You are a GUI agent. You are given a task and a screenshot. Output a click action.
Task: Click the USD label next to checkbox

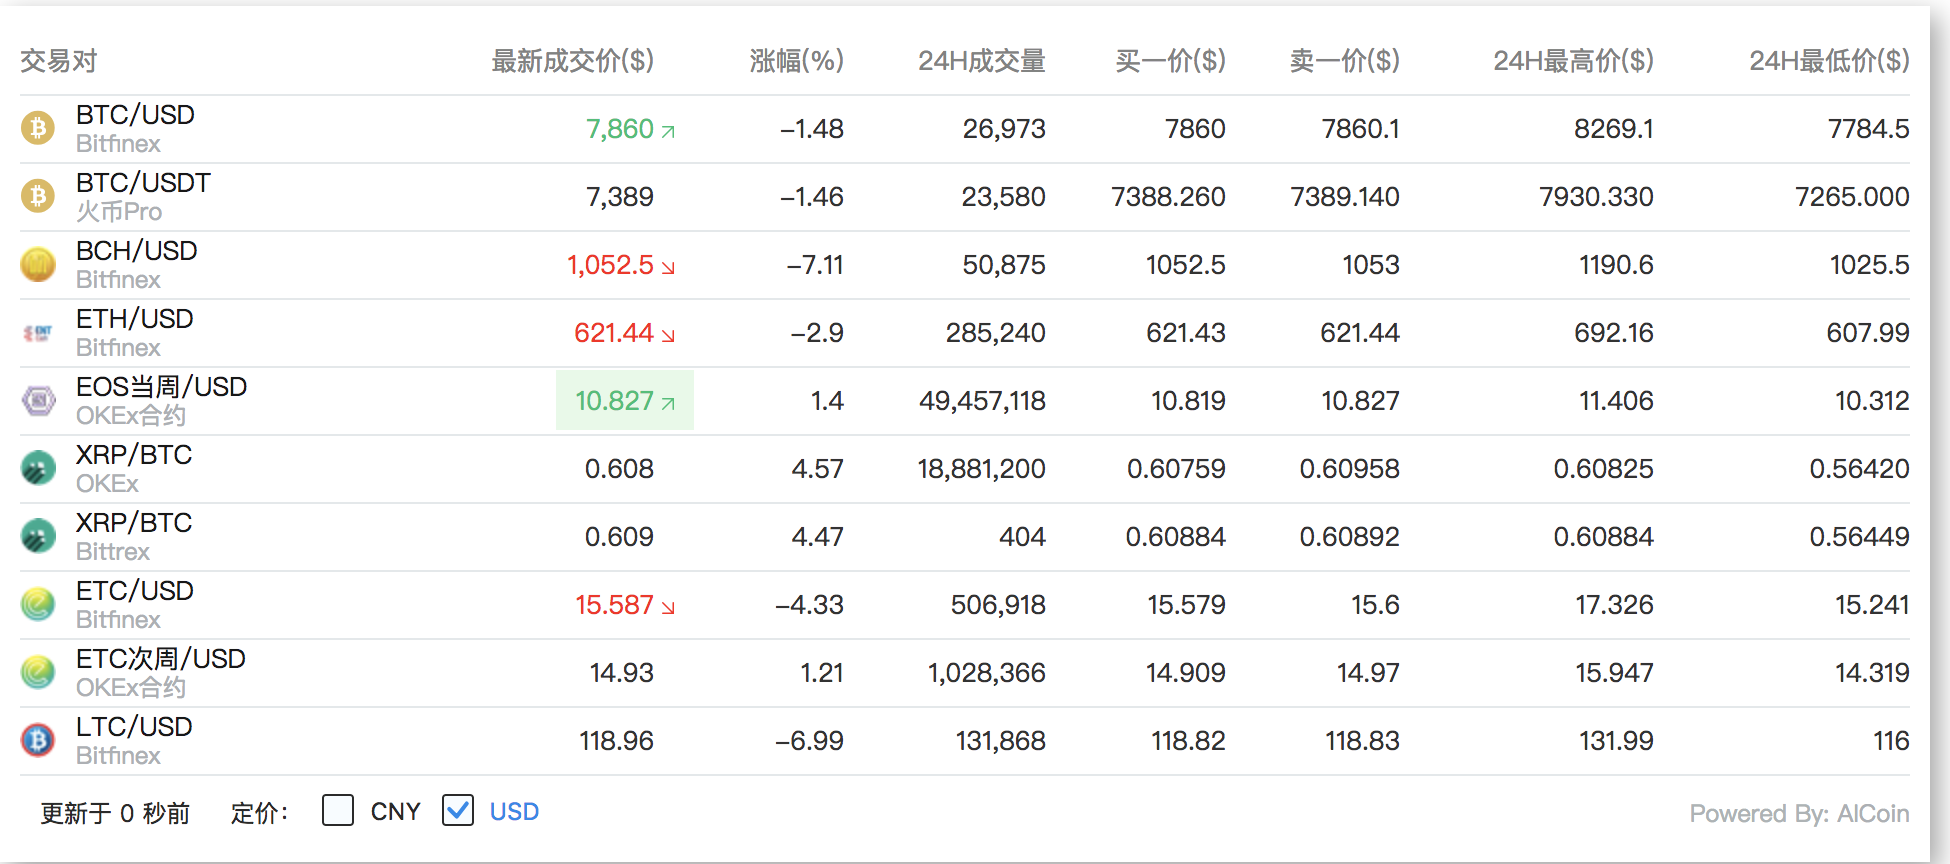[514, 811]
